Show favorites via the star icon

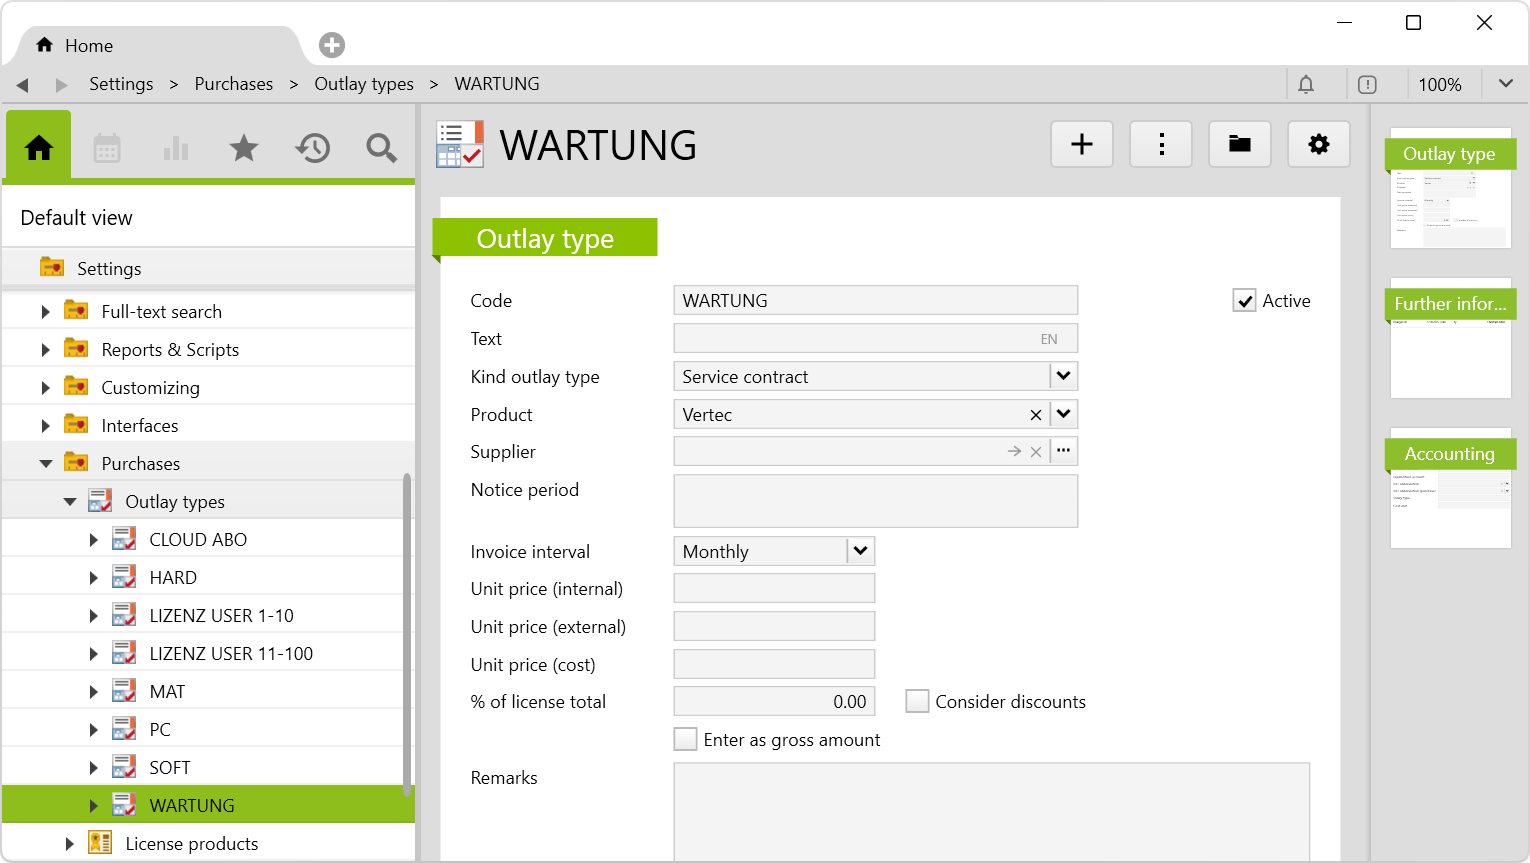pos(244,148)
